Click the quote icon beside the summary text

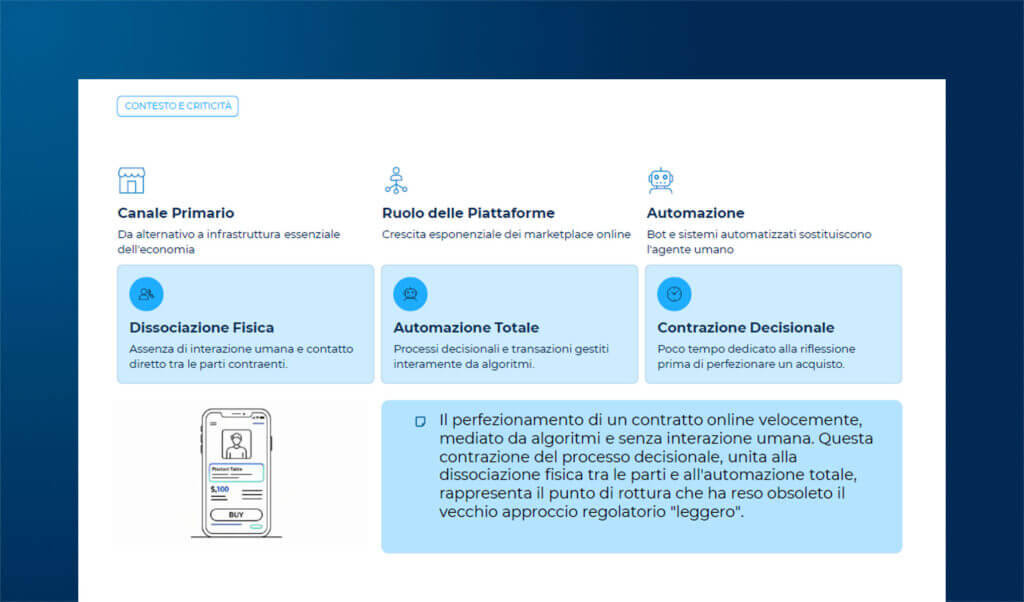(419, 420)
